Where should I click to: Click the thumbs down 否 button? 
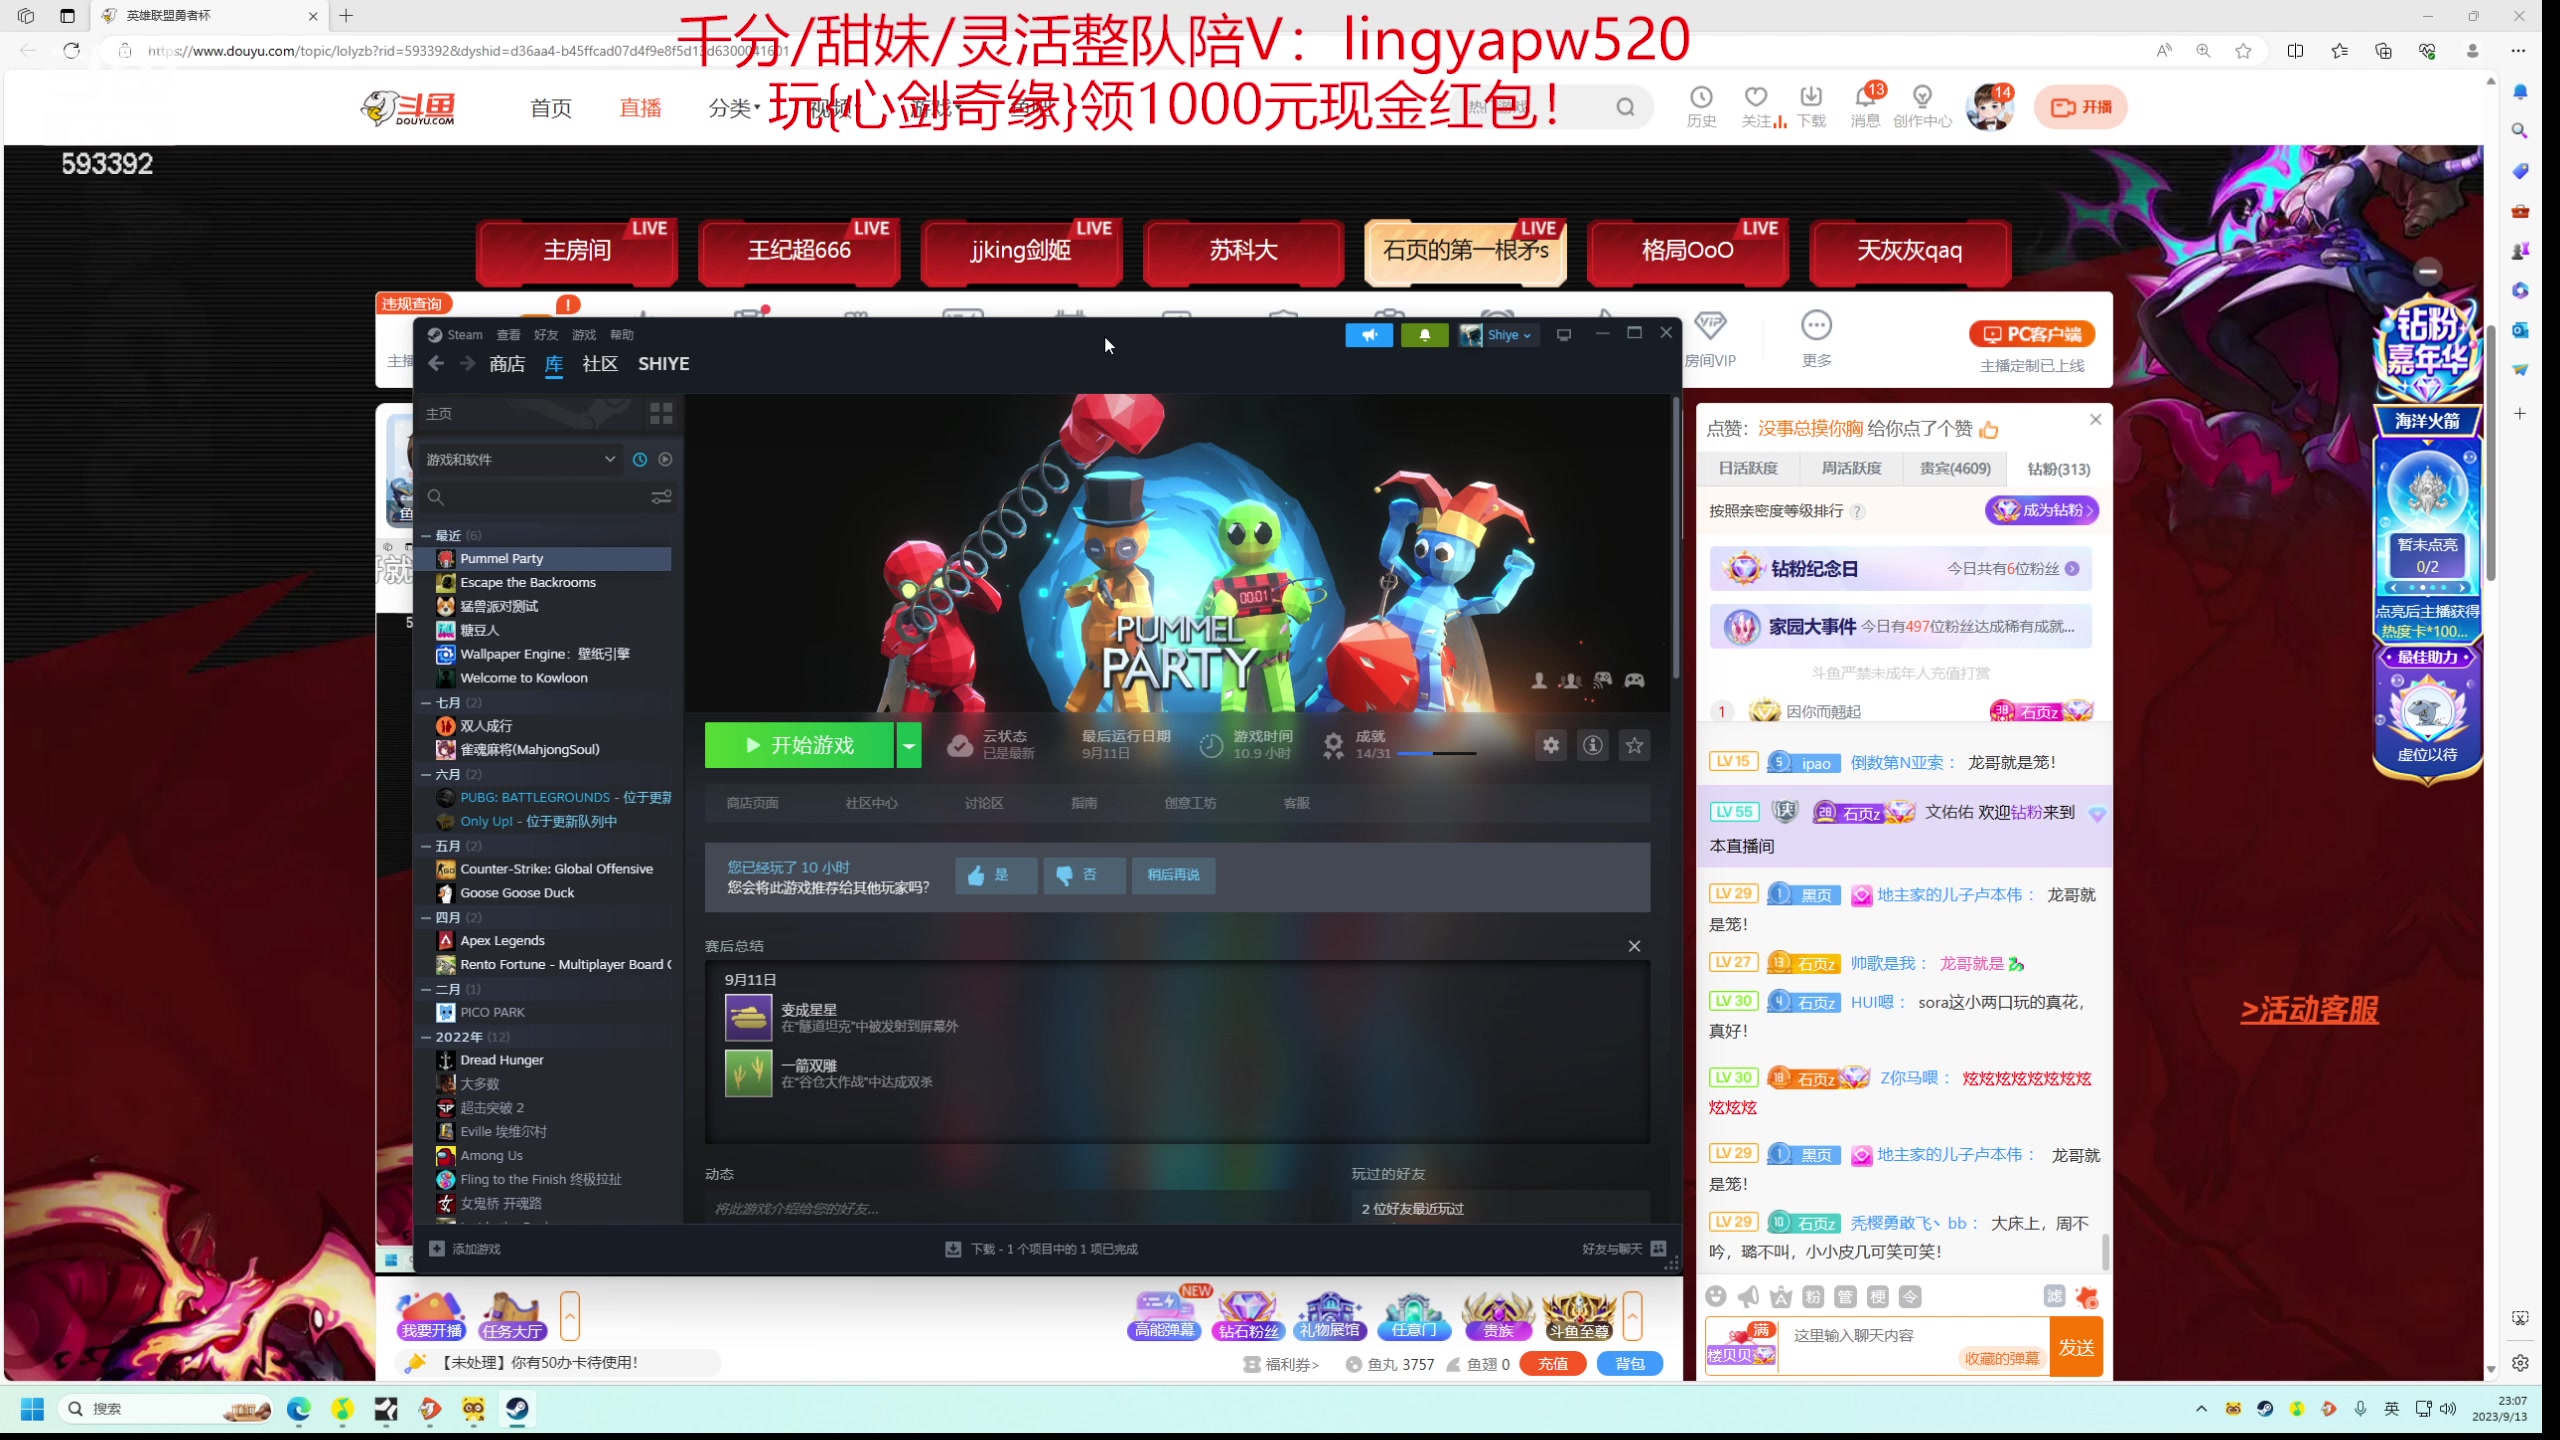(x=1084, y=875)
